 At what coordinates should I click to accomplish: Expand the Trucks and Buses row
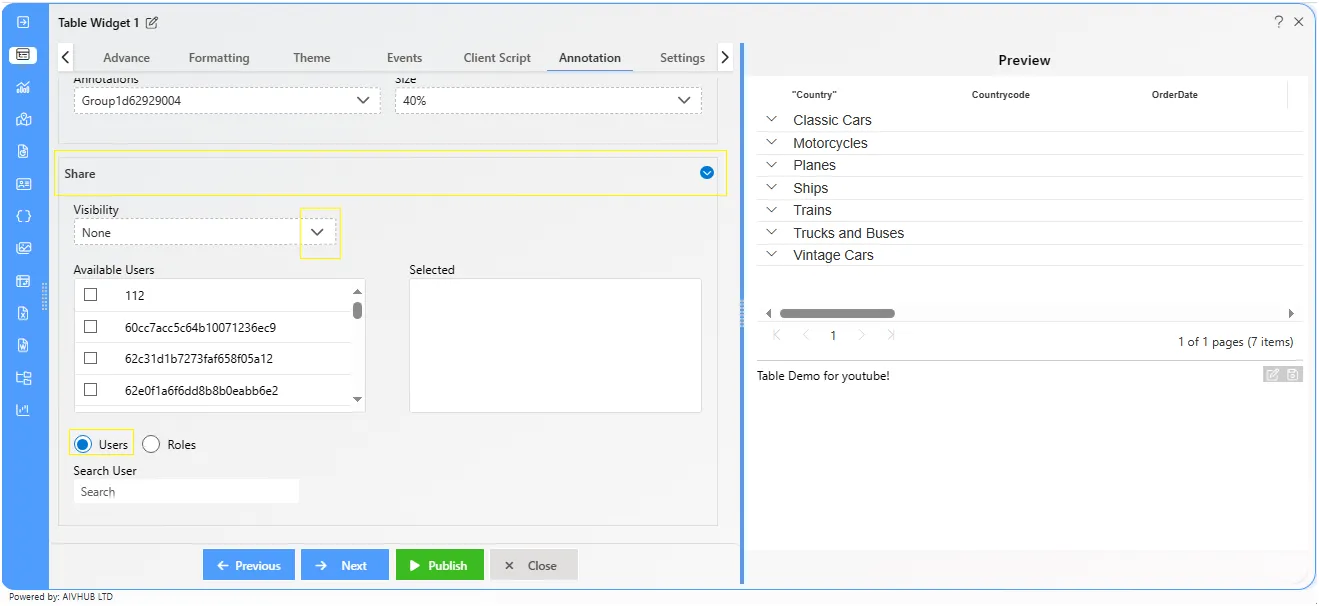pos(771,232)
